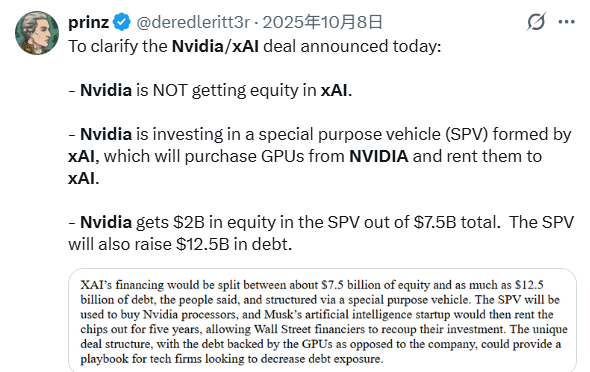Screen dimensions: 590x372
Task: Open the @deredleritt3r handle link
Action: coord(193,22)
